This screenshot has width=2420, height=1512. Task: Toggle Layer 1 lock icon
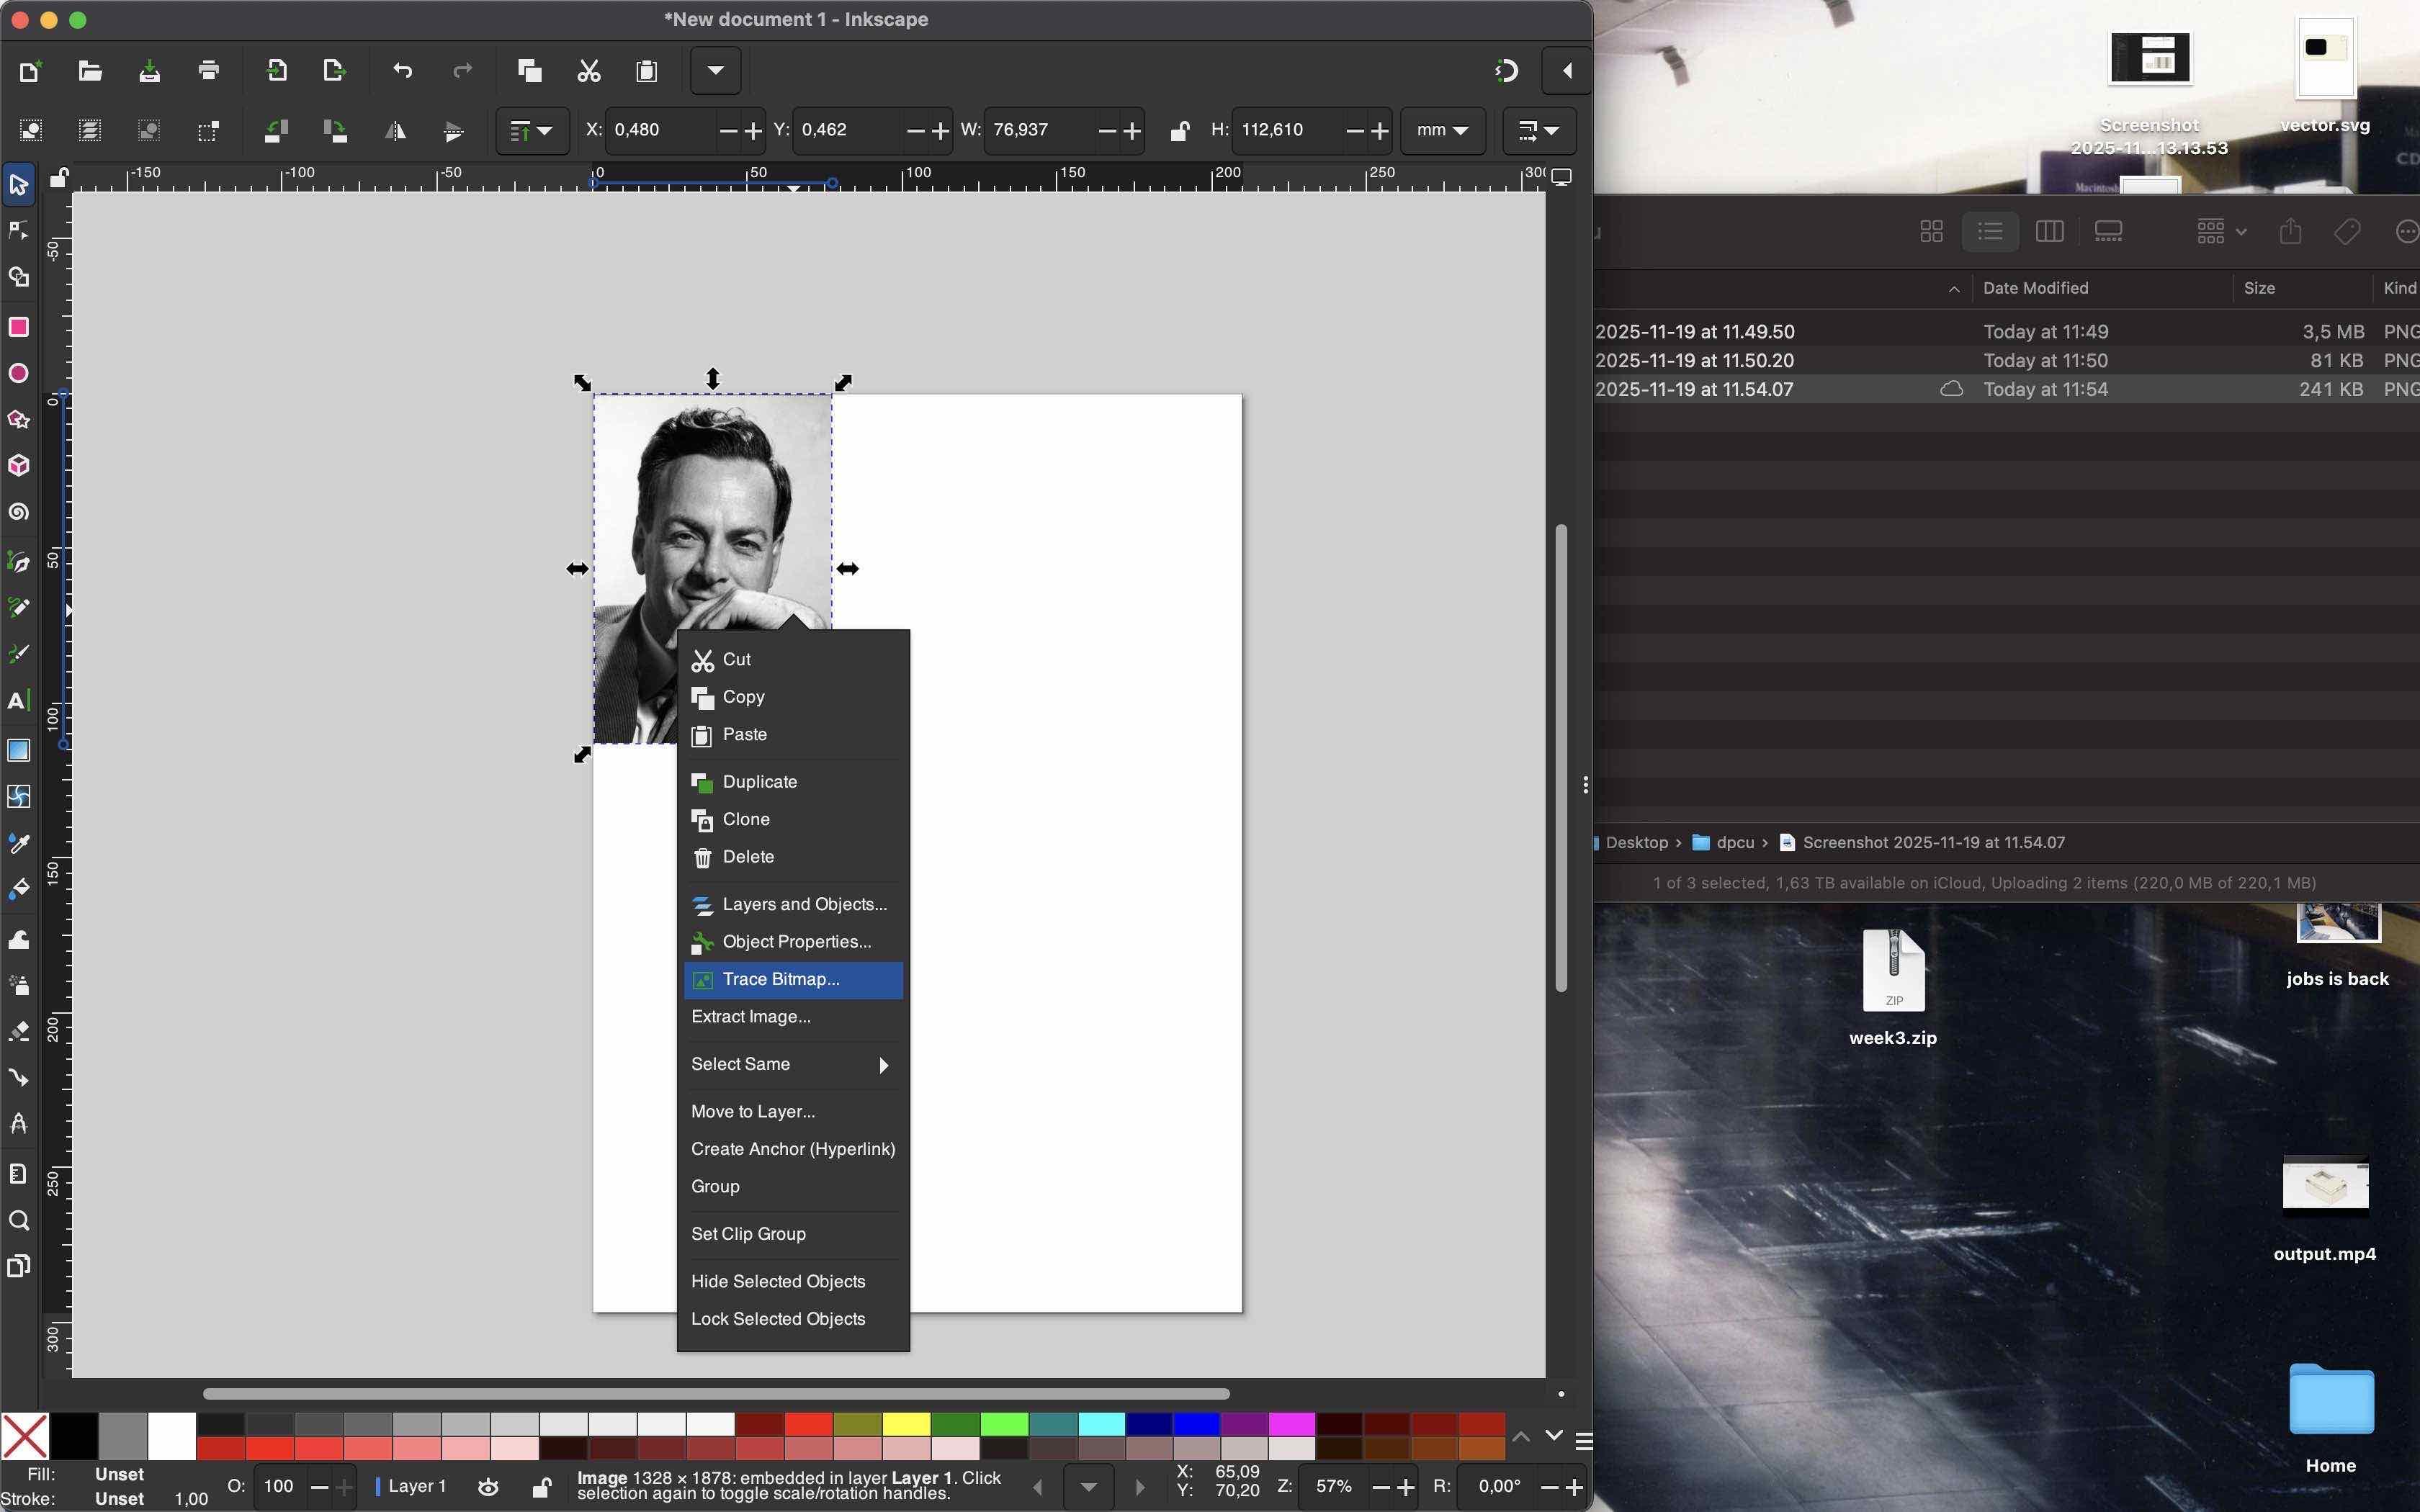541,1487
